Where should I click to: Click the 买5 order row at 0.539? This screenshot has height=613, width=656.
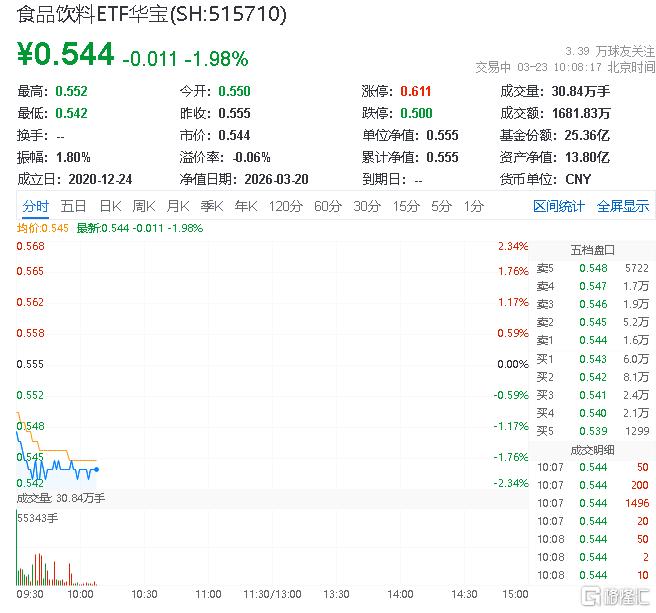pyautogui.click(x=592, y=431)
